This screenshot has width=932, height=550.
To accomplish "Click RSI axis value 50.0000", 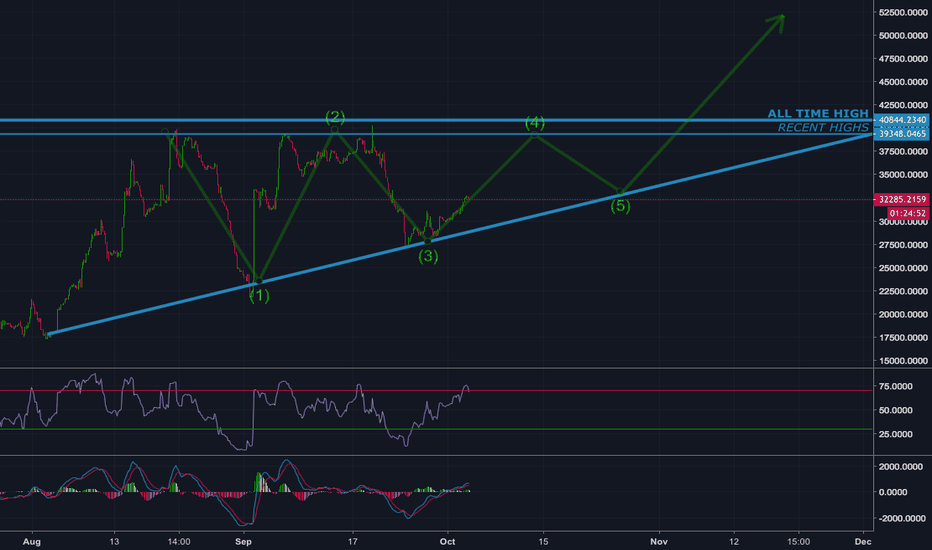I will 895,410.
